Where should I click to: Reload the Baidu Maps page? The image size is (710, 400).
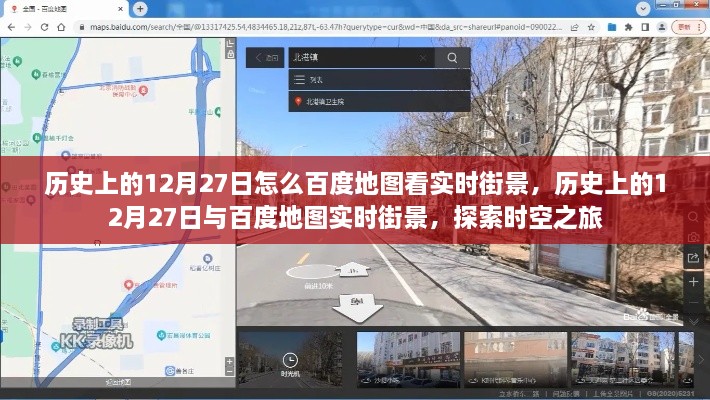pos(44,27)
